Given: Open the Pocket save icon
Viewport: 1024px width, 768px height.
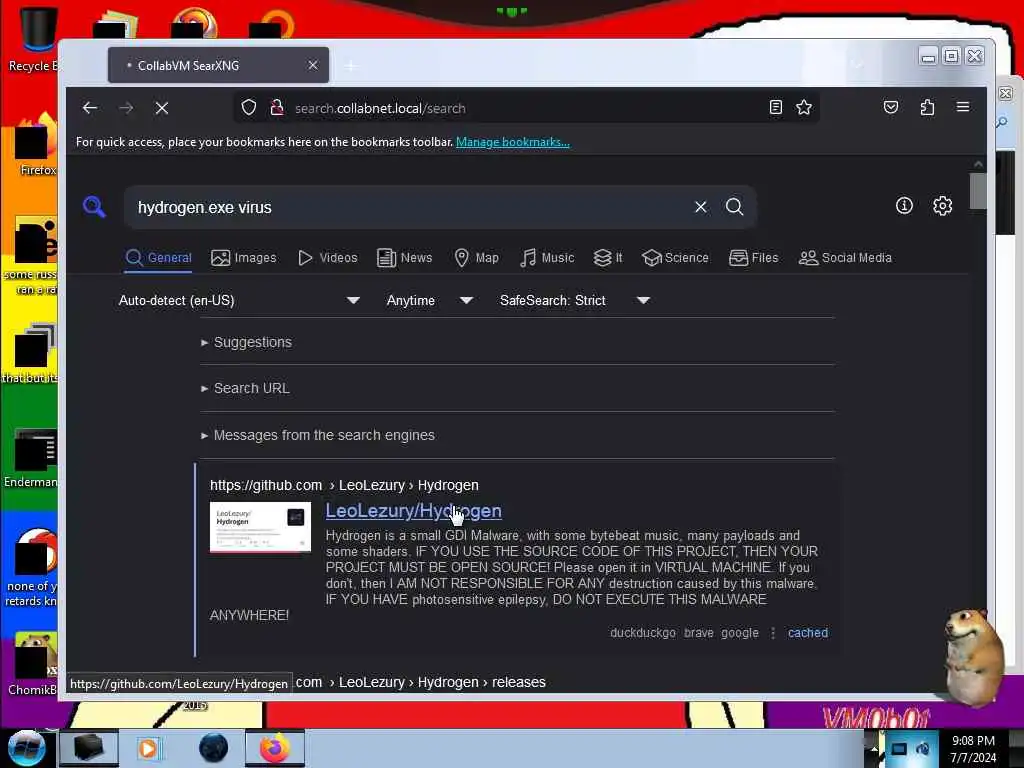Looking at the screenshot, I should (891, 107).
